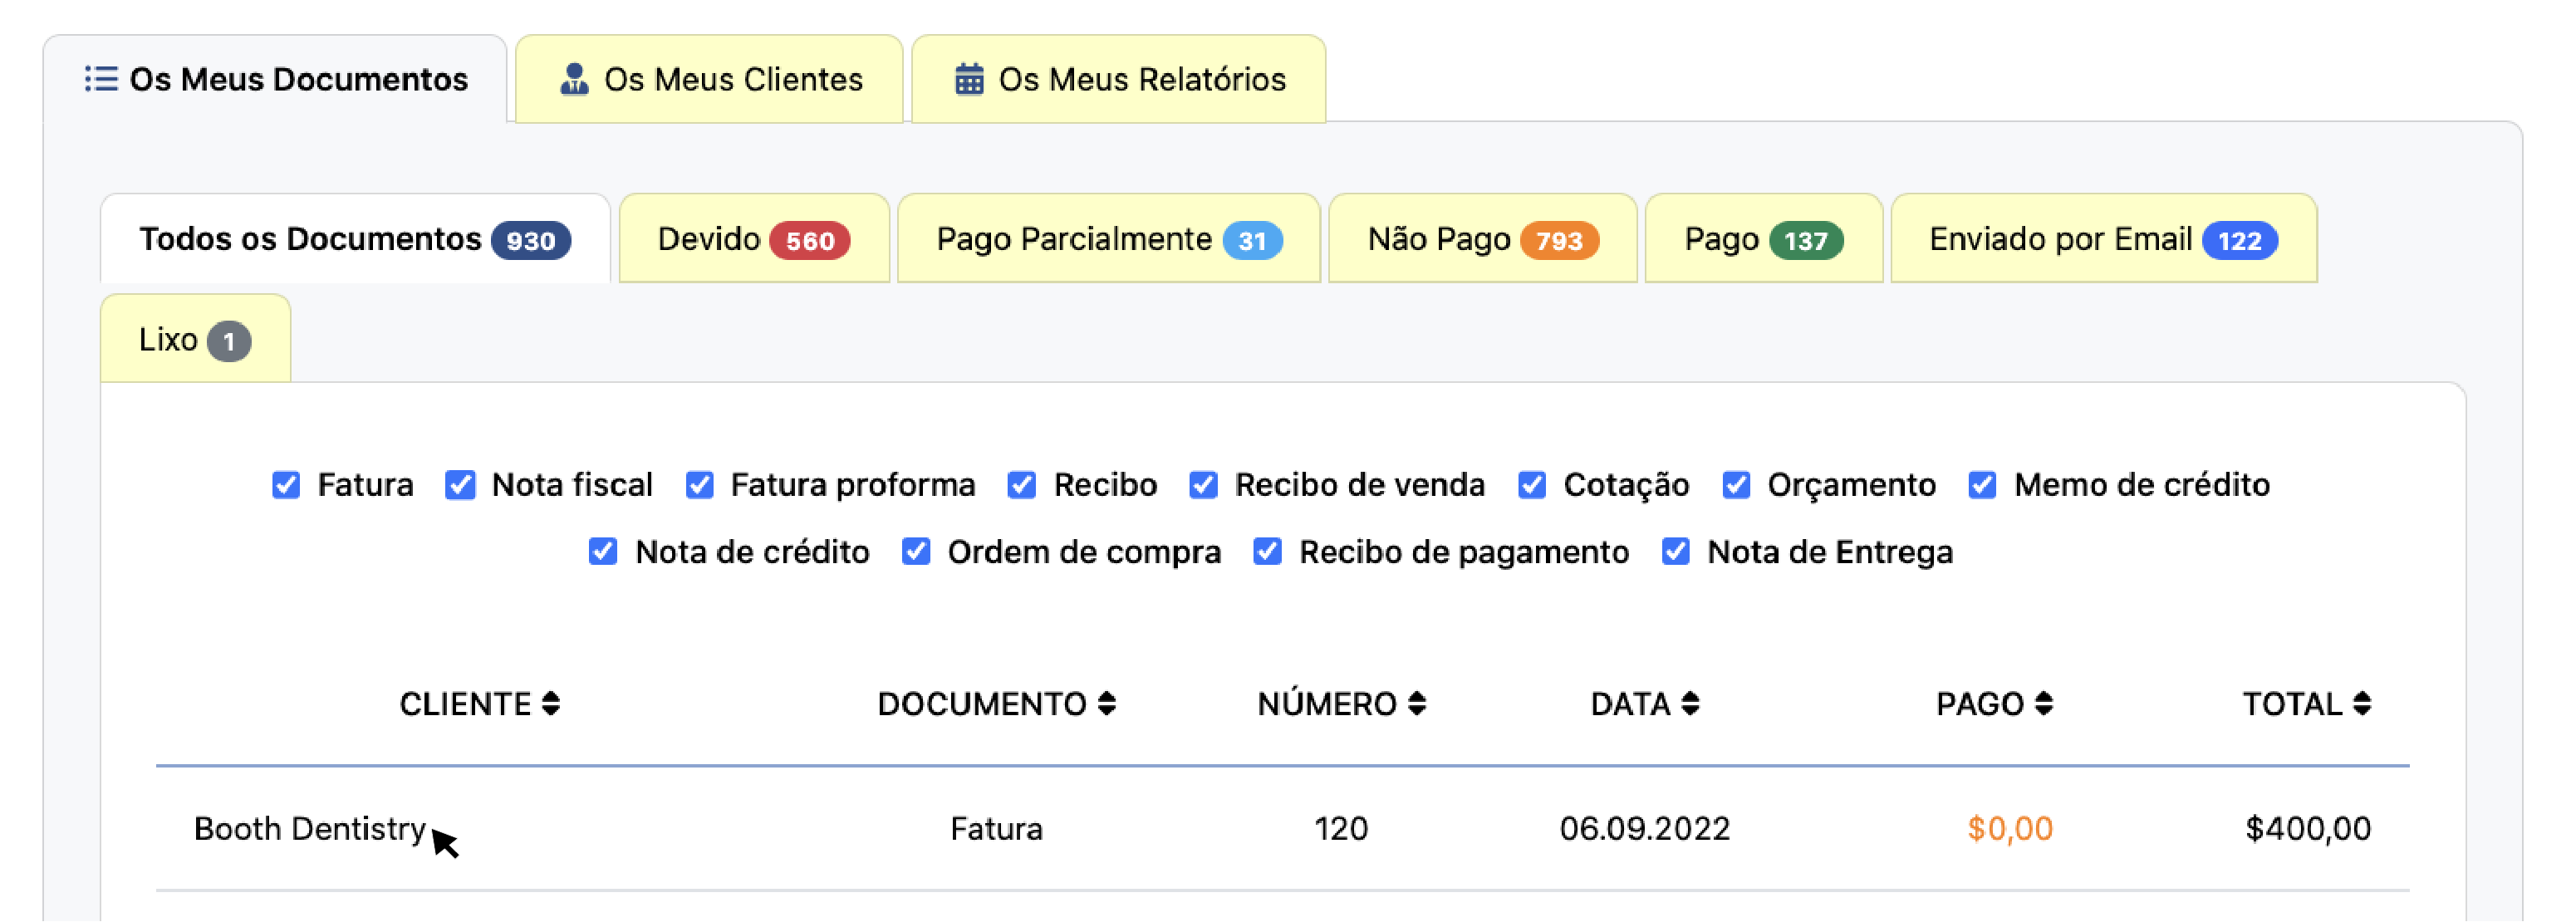Click the NÚMERO column header
This screenshot has width=2576, height=922.
click(1342, 704)
